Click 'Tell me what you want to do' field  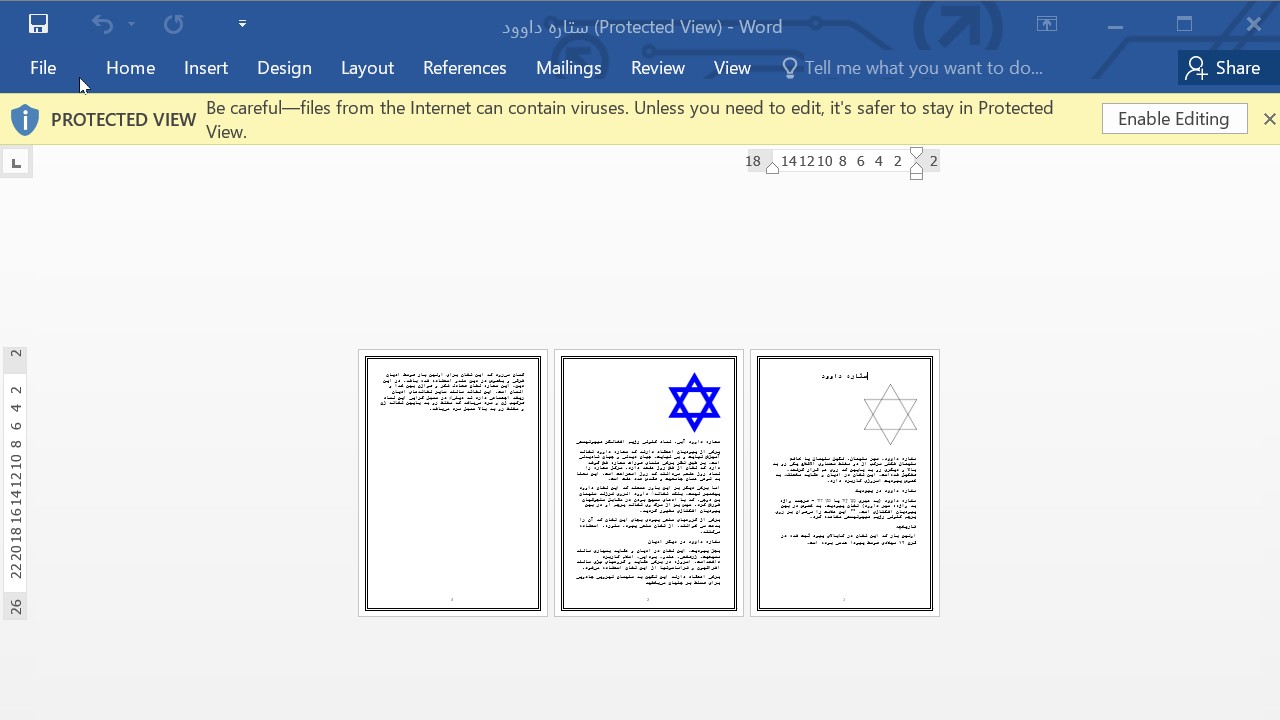[923, 68]
